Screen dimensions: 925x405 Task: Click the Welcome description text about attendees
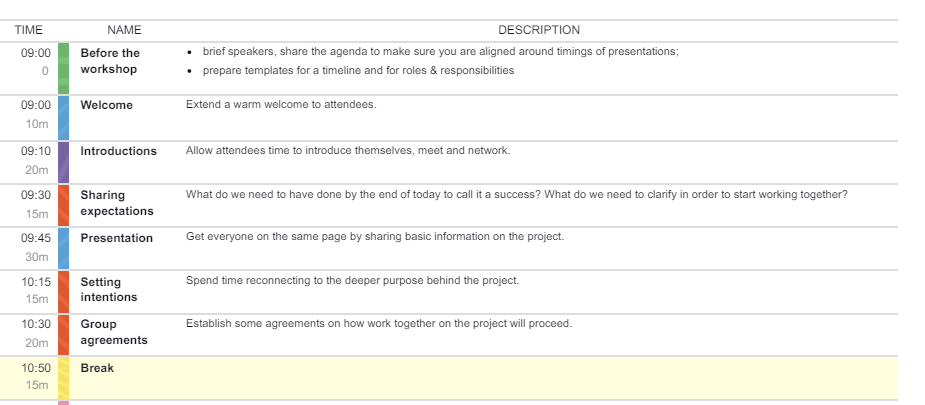(x=281, y=104)
